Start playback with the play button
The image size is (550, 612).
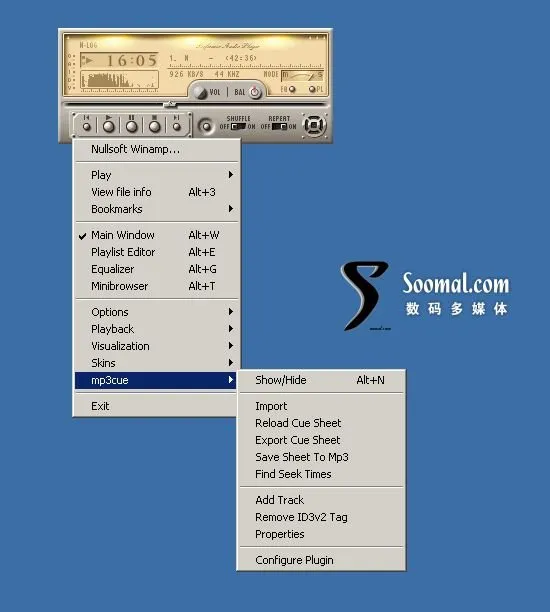click(109, 126)
